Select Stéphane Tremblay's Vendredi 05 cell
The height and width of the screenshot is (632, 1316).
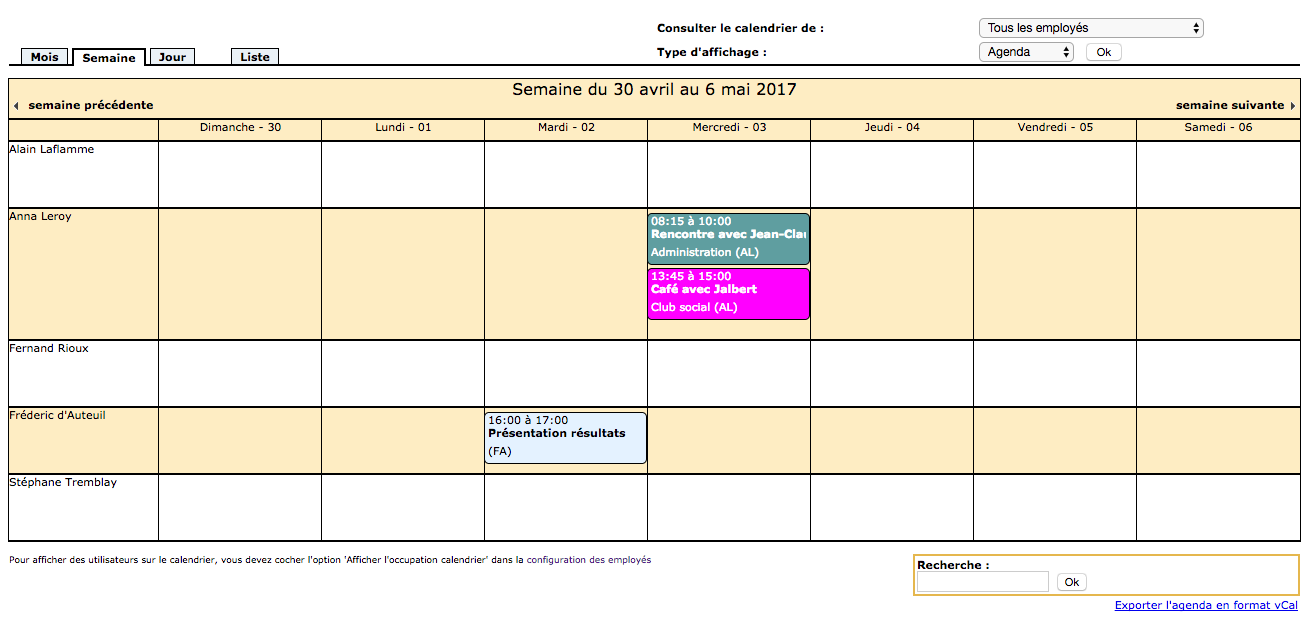pos(1054,507)
